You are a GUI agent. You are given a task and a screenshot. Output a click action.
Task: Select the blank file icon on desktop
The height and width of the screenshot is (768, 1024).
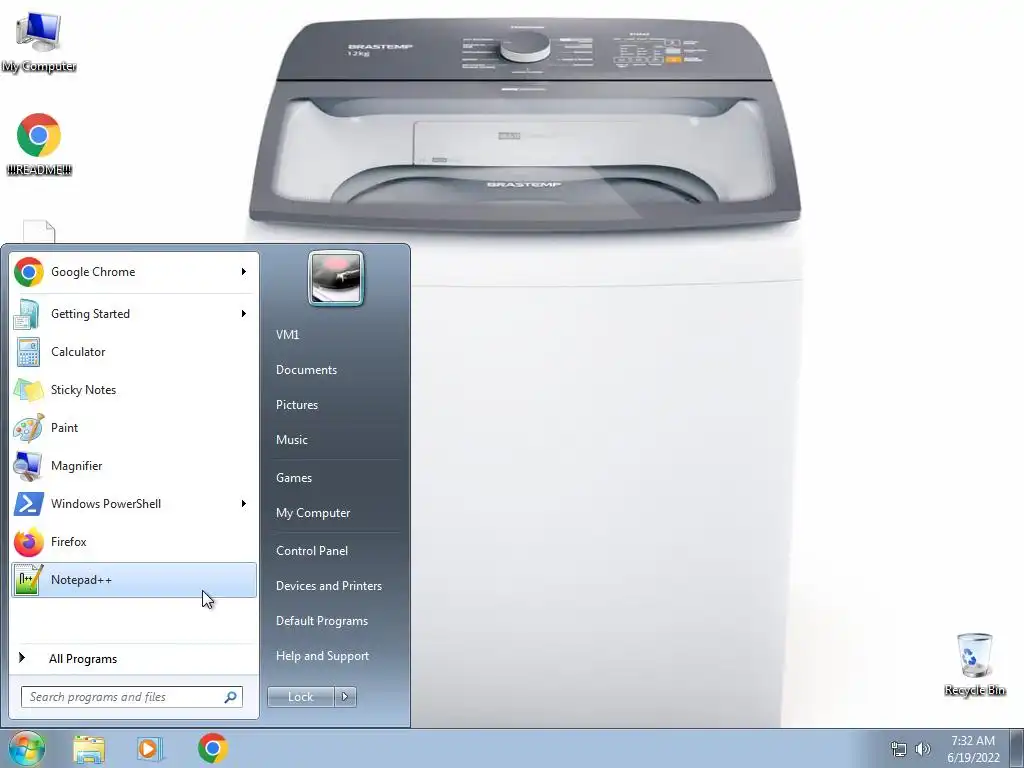click(39, 231)
